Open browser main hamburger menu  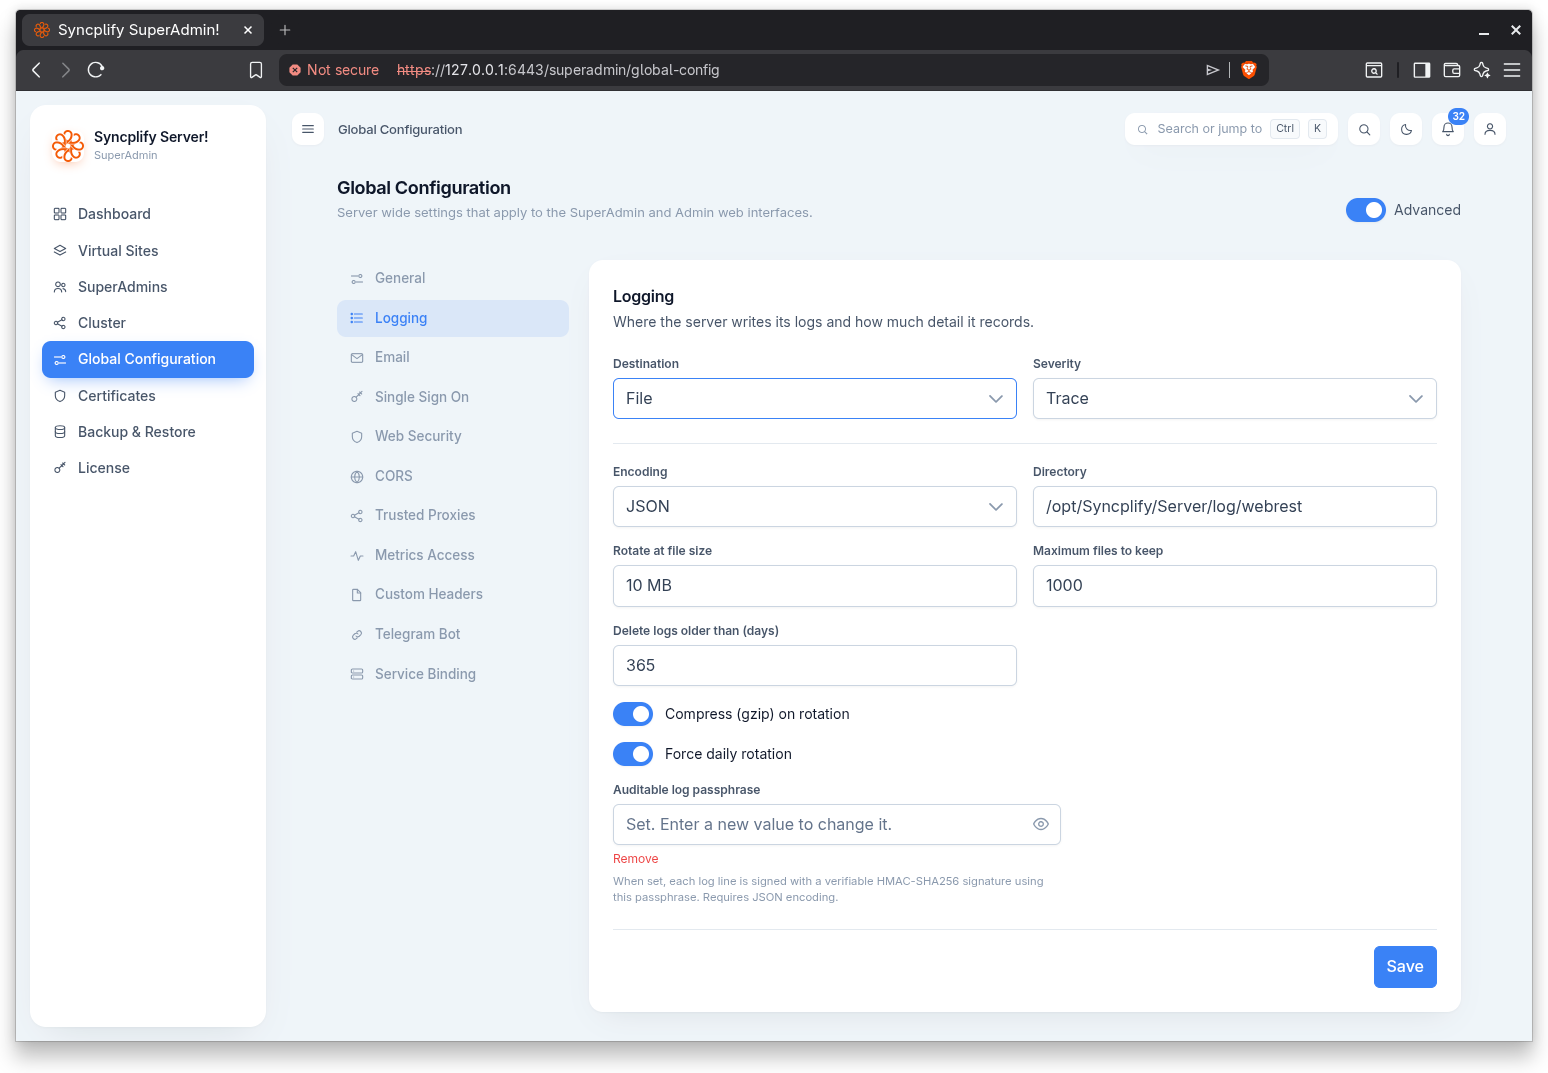1512,70
